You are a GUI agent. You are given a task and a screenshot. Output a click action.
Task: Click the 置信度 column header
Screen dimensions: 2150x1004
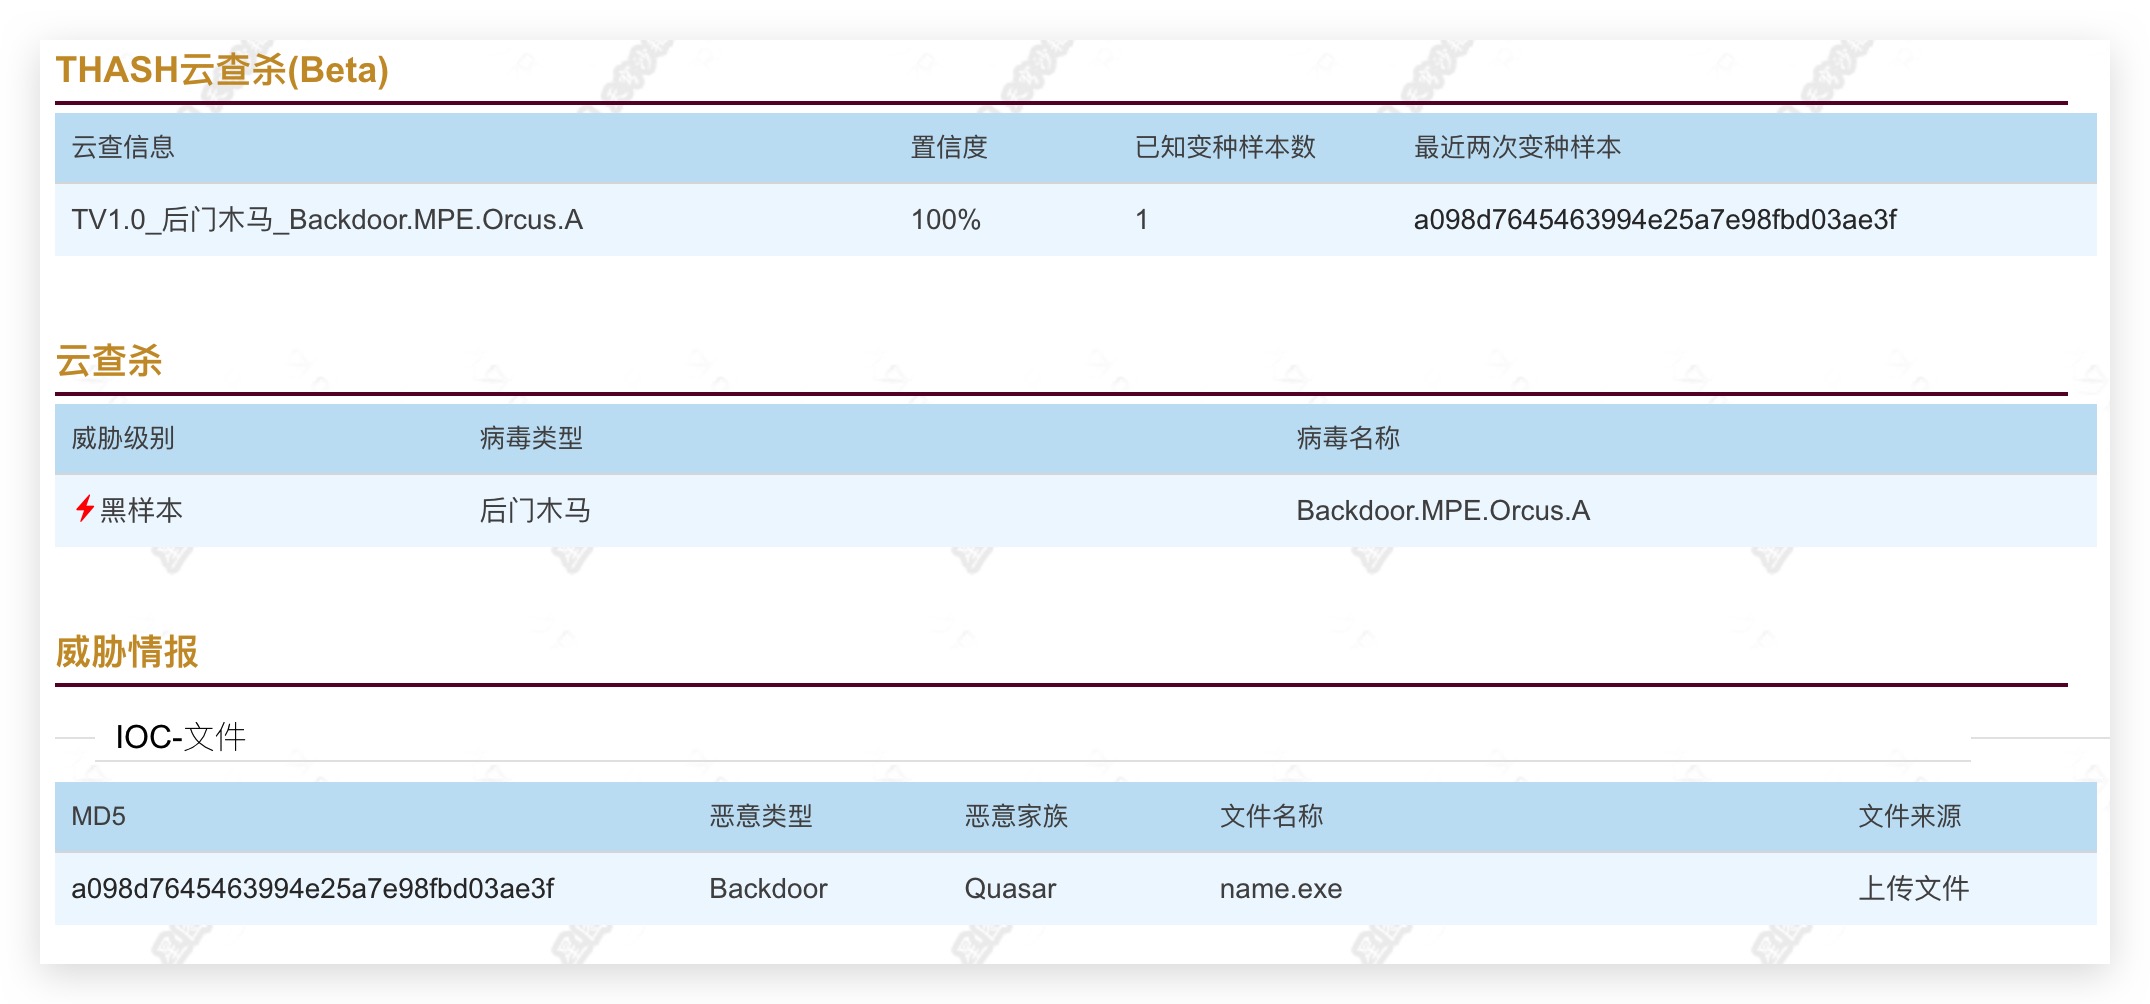pos(949,147)
